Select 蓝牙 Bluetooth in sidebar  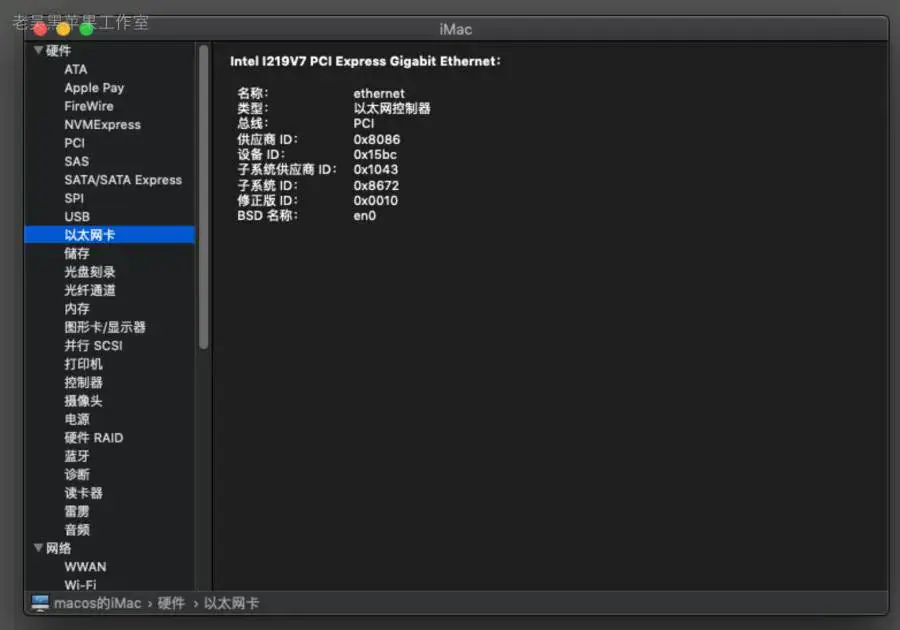(x=77, y=456)
